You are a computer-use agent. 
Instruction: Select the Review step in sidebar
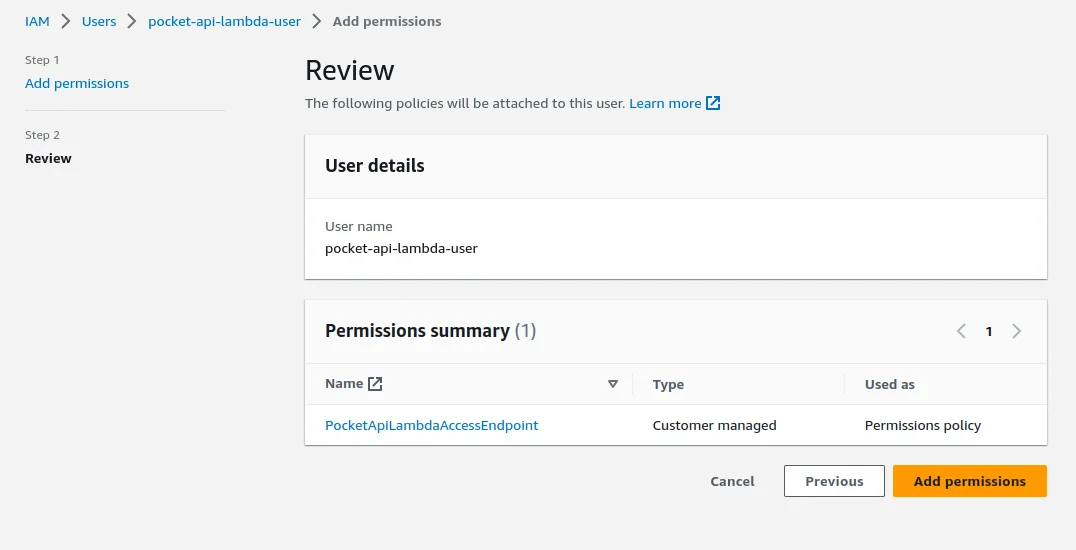pyautogui.click(x=48, y=158)
